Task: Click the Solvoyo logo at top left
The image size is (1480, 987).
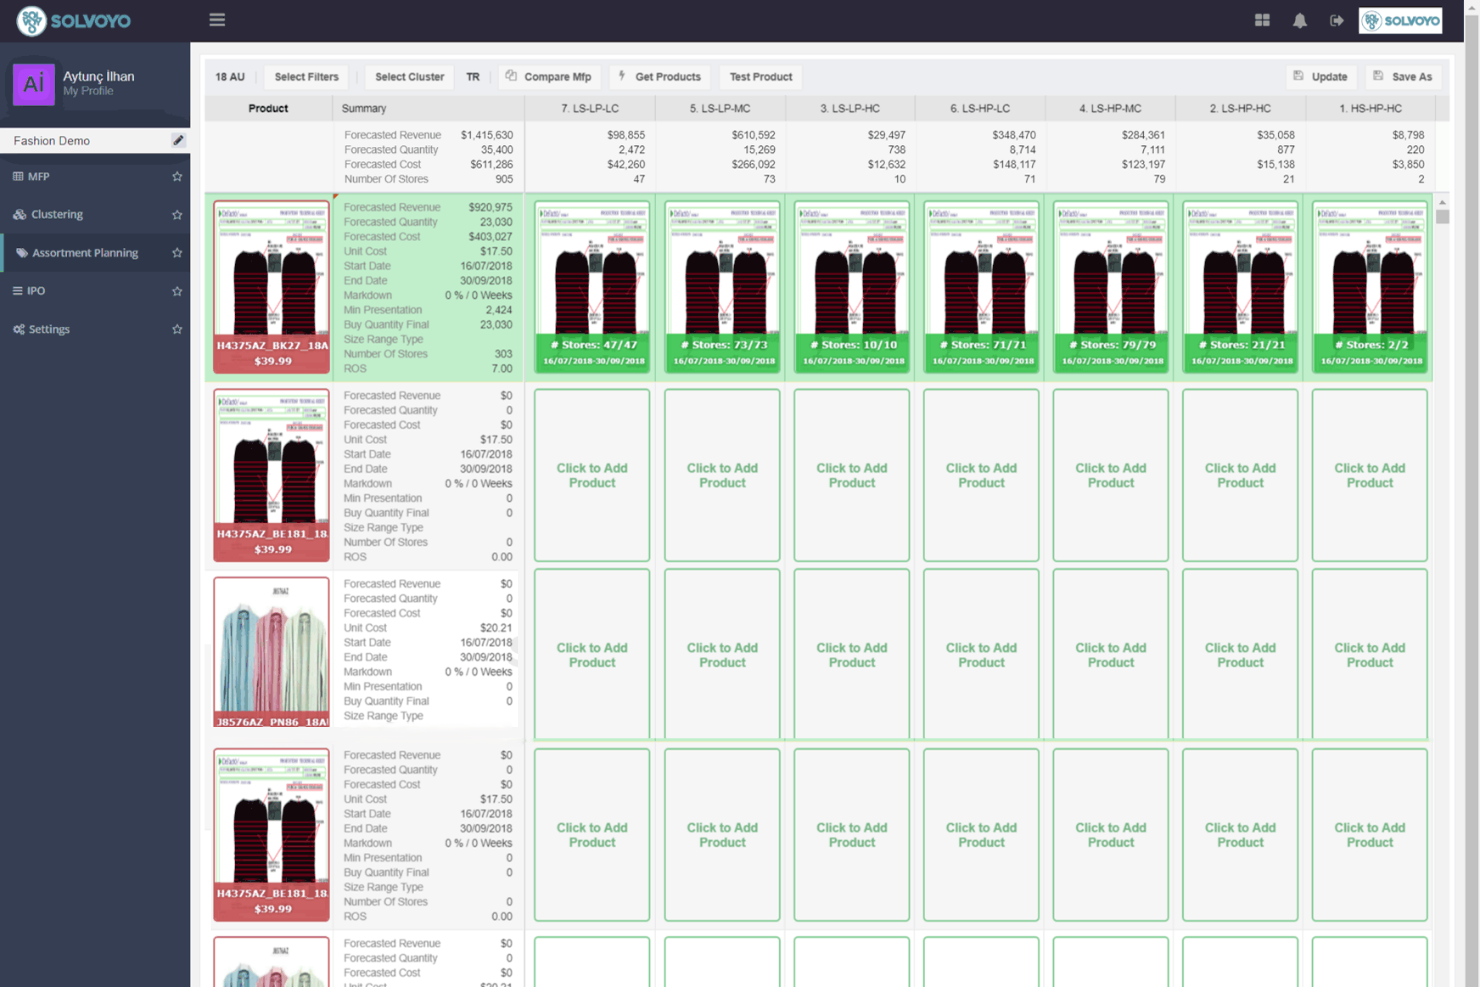Action: (x=74, y=20)
